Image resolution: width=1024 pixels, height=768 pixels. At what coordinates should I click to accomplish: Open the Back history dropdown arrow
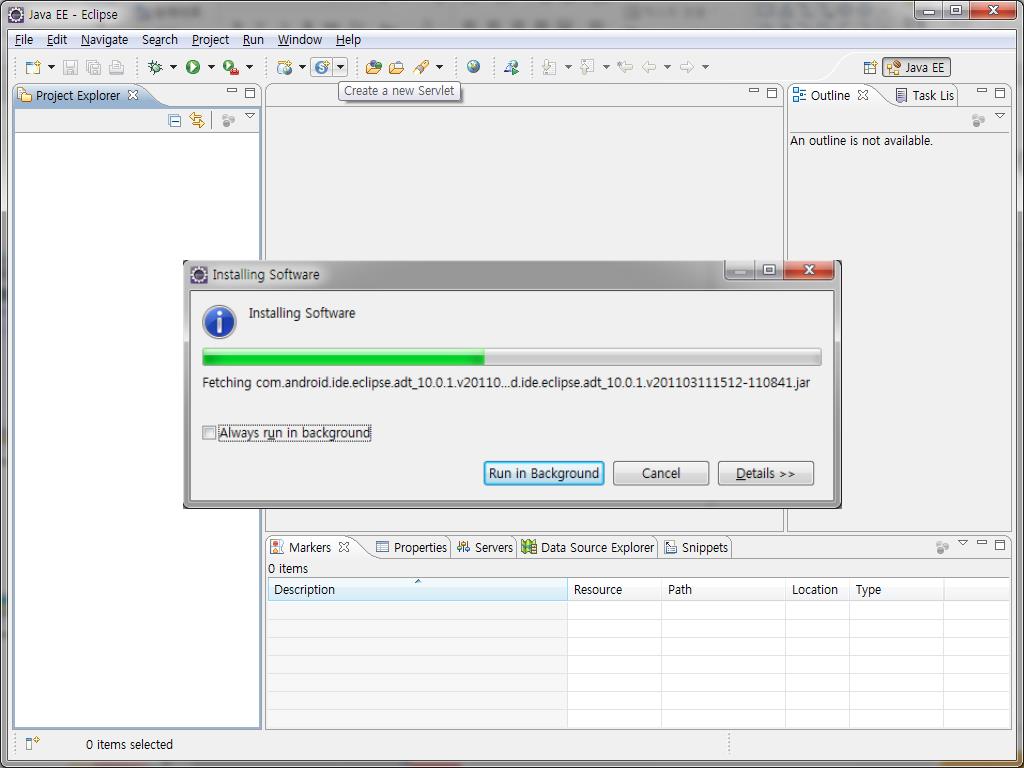tap(667, 67)
